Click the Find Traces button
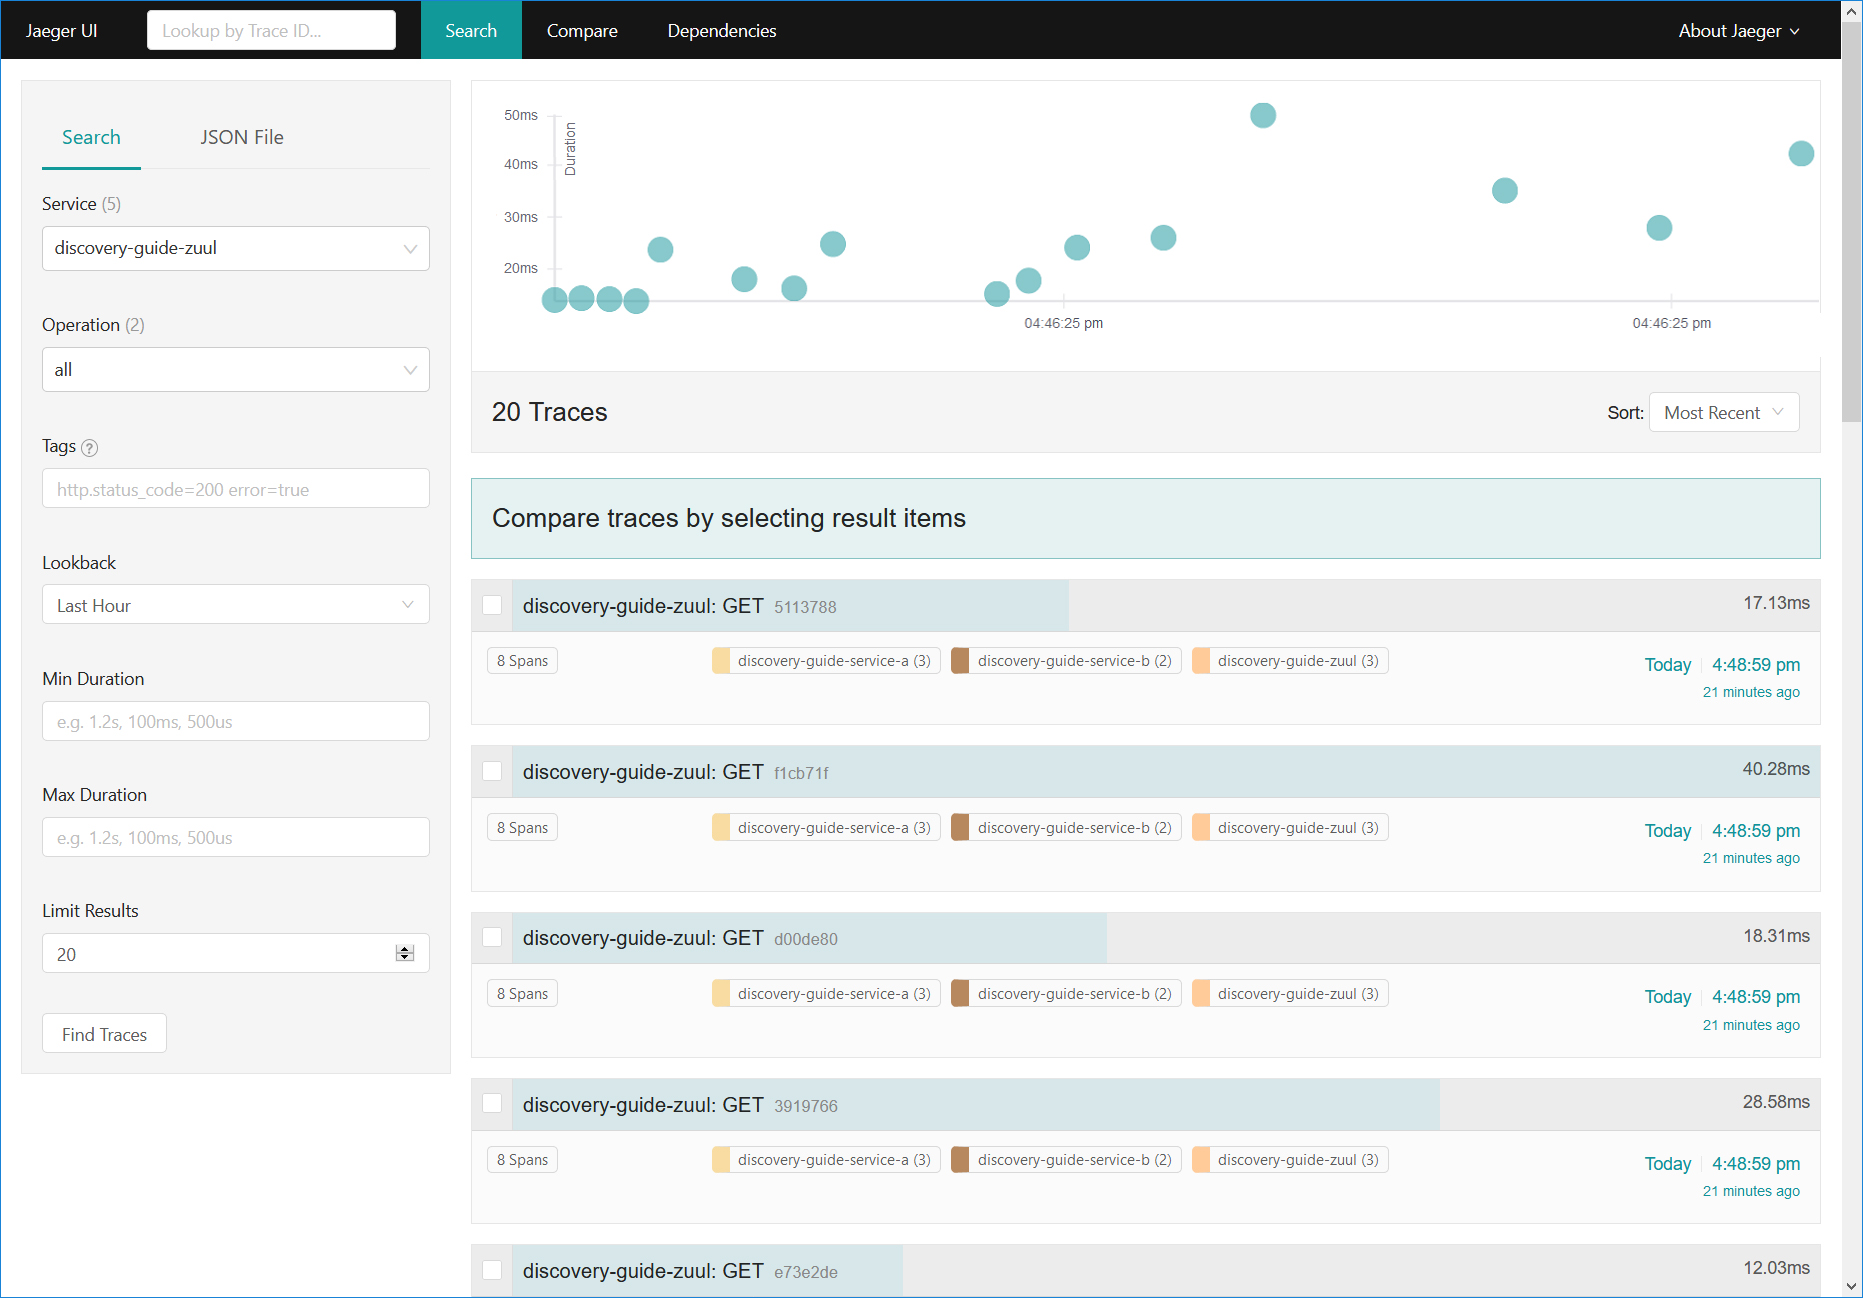Viewport: 1863px width, 1298px height. click(x=104, y=1034)
